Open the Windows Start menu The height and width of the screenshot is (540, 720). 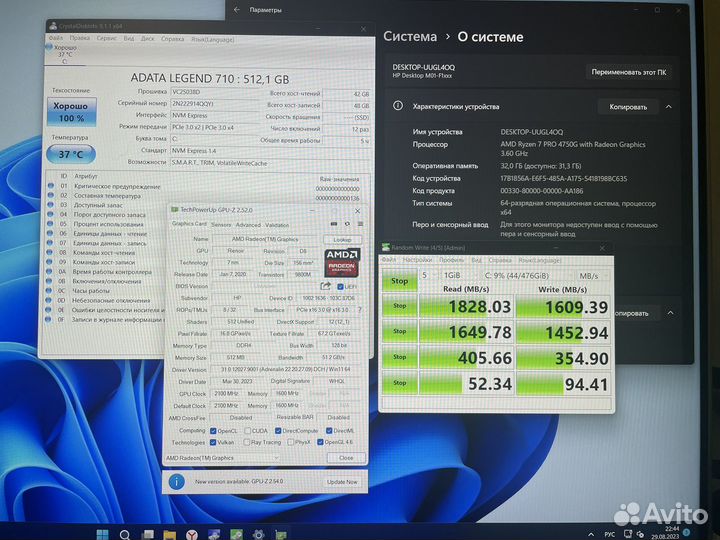(x=102, y=534)
